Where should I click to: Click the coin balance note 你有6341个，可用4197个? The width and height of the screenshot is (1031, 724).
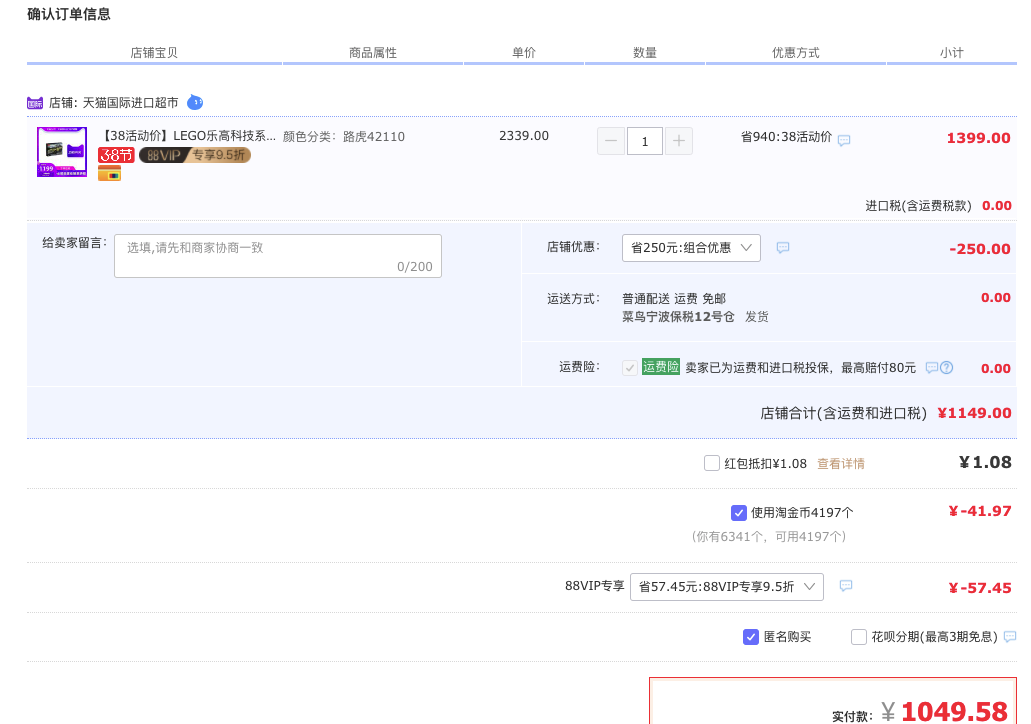coord(768,537)
